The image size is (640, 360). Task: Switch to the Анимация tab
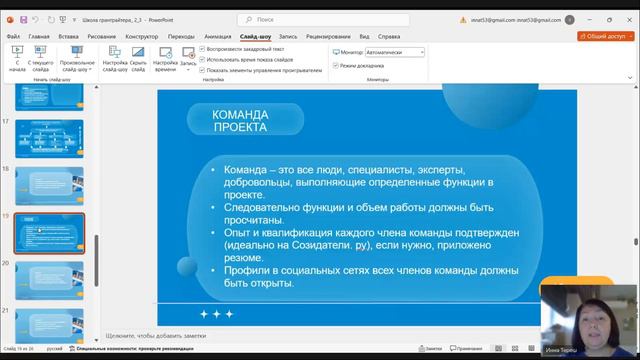point(218,36)
